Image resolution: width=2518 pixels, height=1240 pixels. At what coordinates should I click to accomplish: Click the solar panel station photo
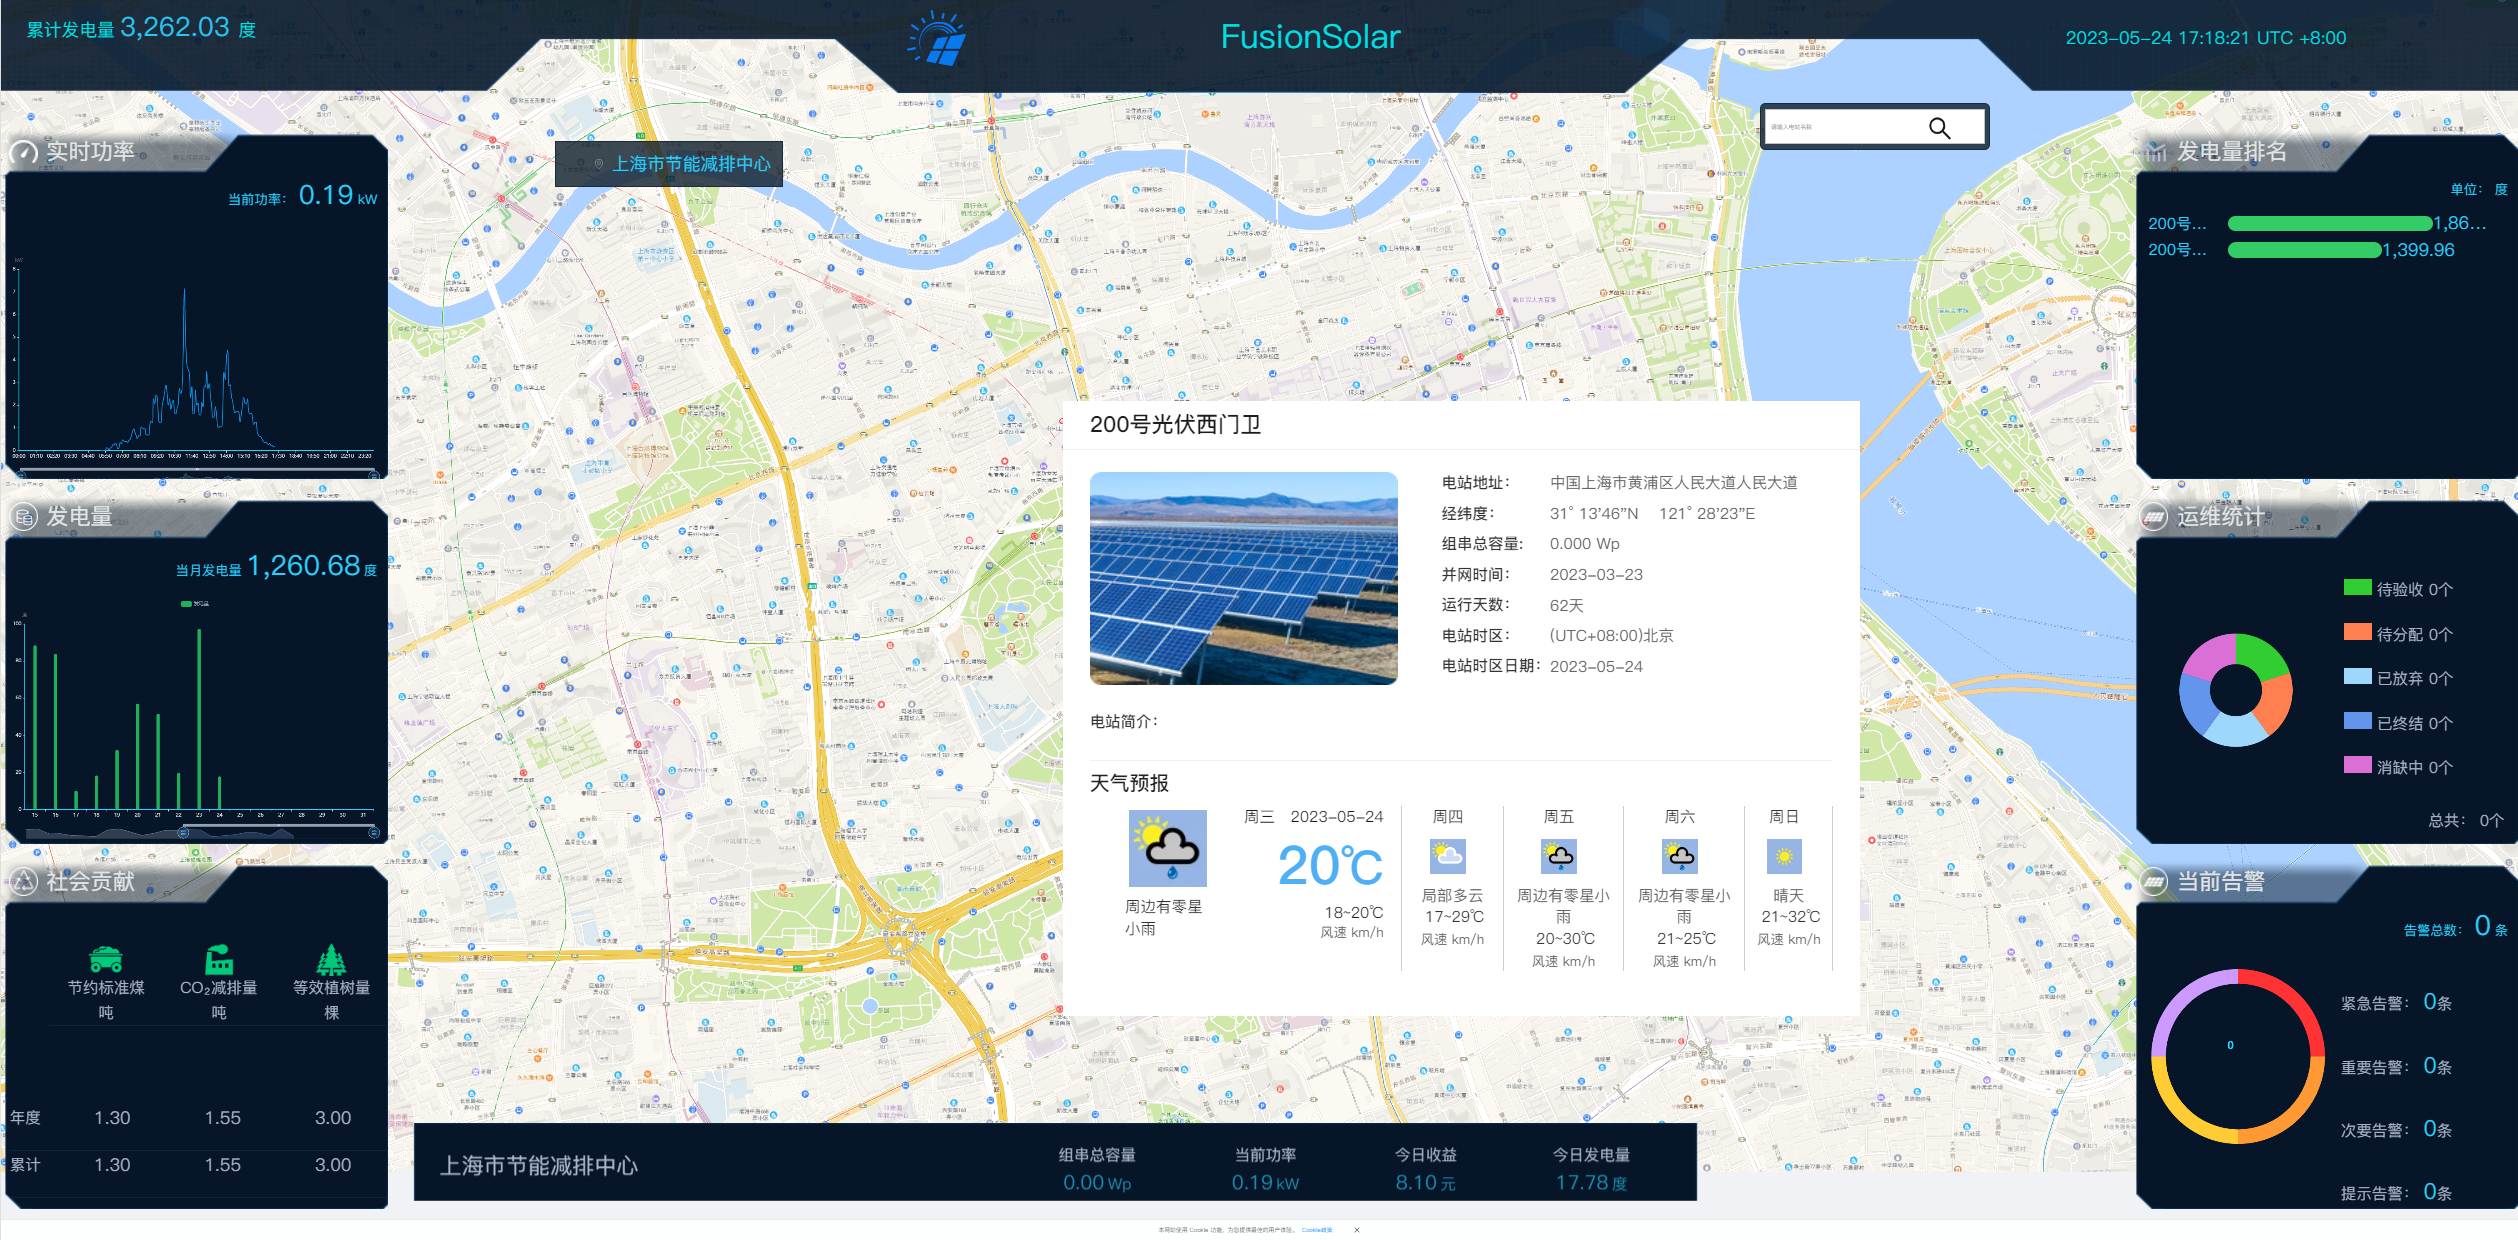point(1243,578)
